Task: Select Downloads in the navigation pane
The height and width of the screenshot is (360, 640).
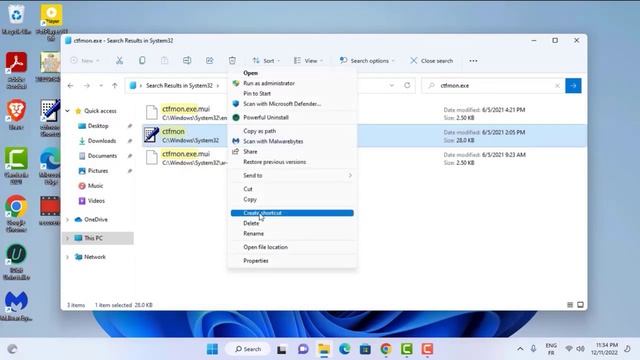Action: pos(102,141)
